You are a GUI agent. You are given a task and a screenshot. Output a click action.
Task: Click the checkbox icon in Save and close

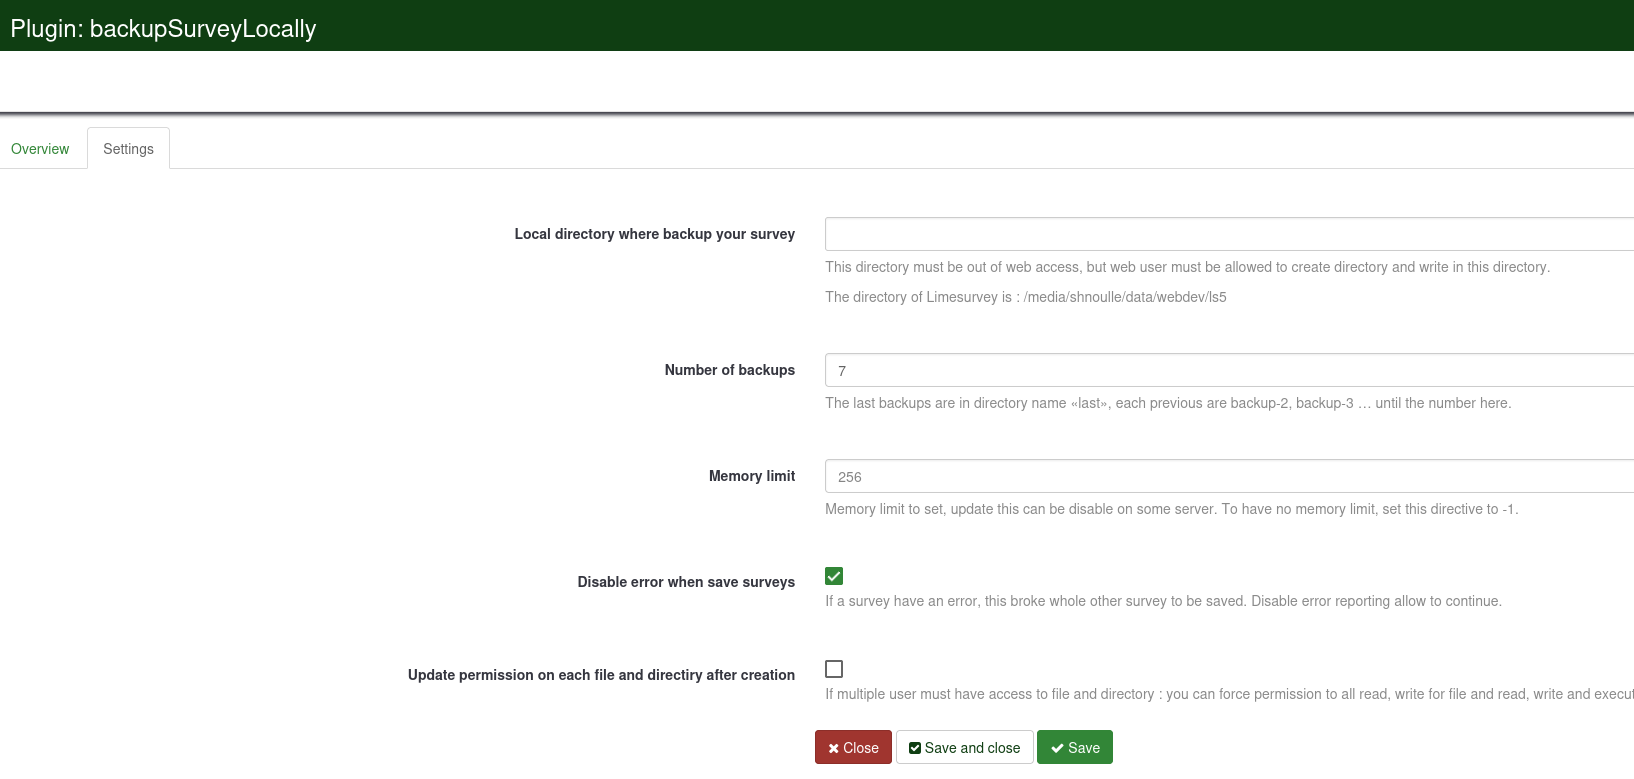tap(914, 748)
